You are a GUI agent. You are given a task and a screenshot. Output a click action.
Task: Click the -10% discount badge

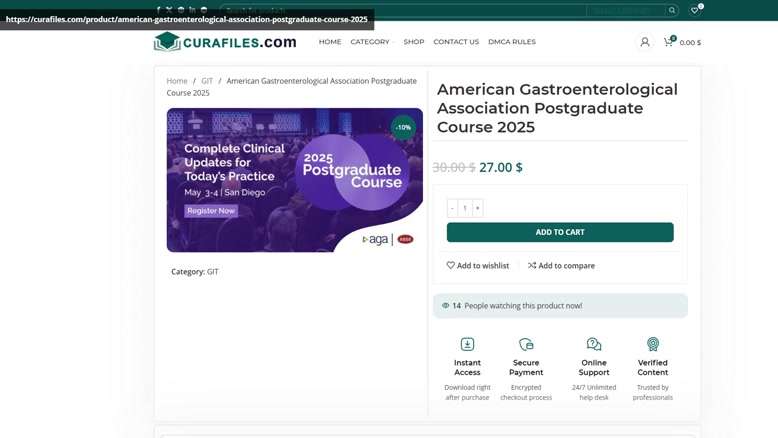click(403, 127)
